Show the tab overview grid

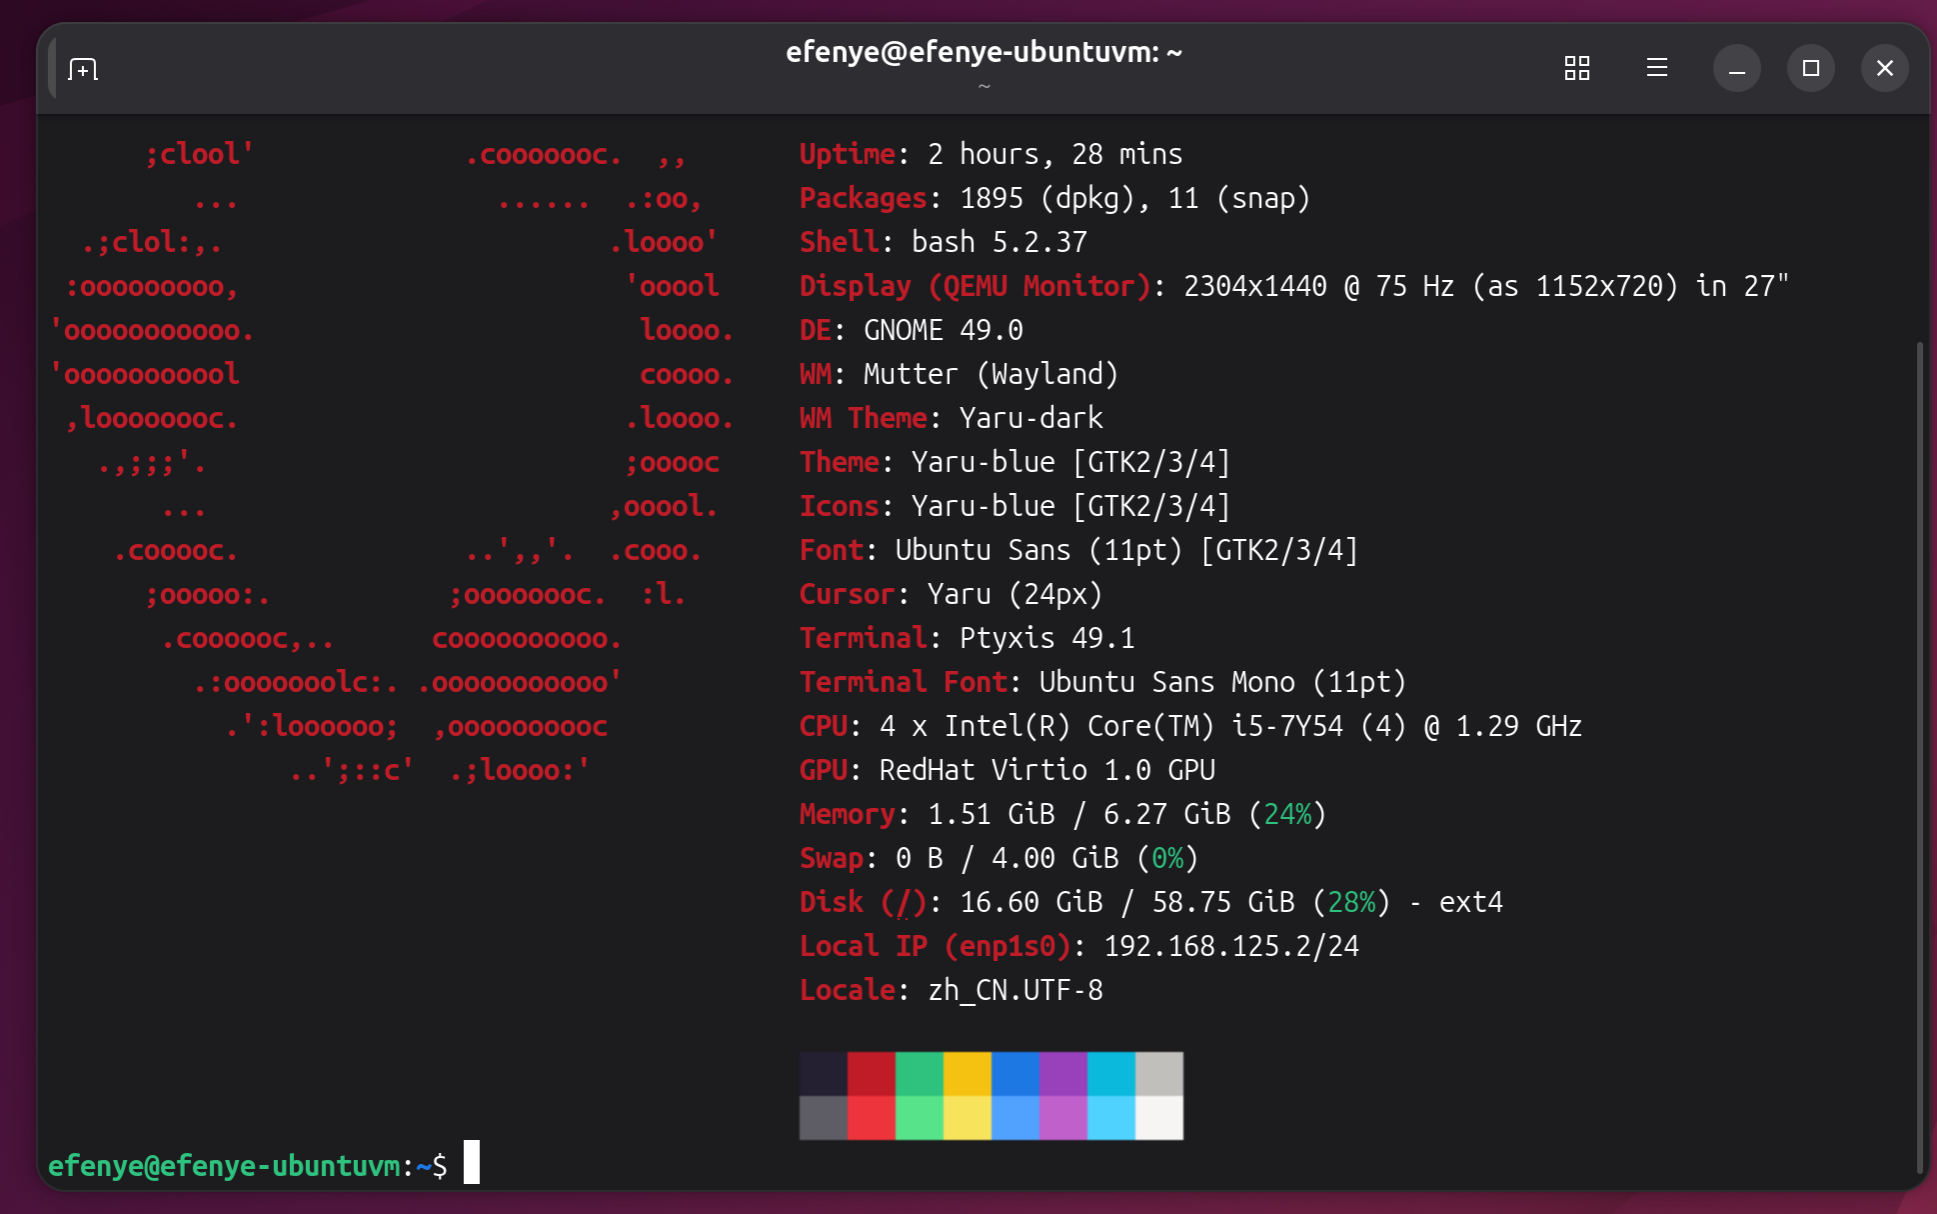pos(1577,68)
